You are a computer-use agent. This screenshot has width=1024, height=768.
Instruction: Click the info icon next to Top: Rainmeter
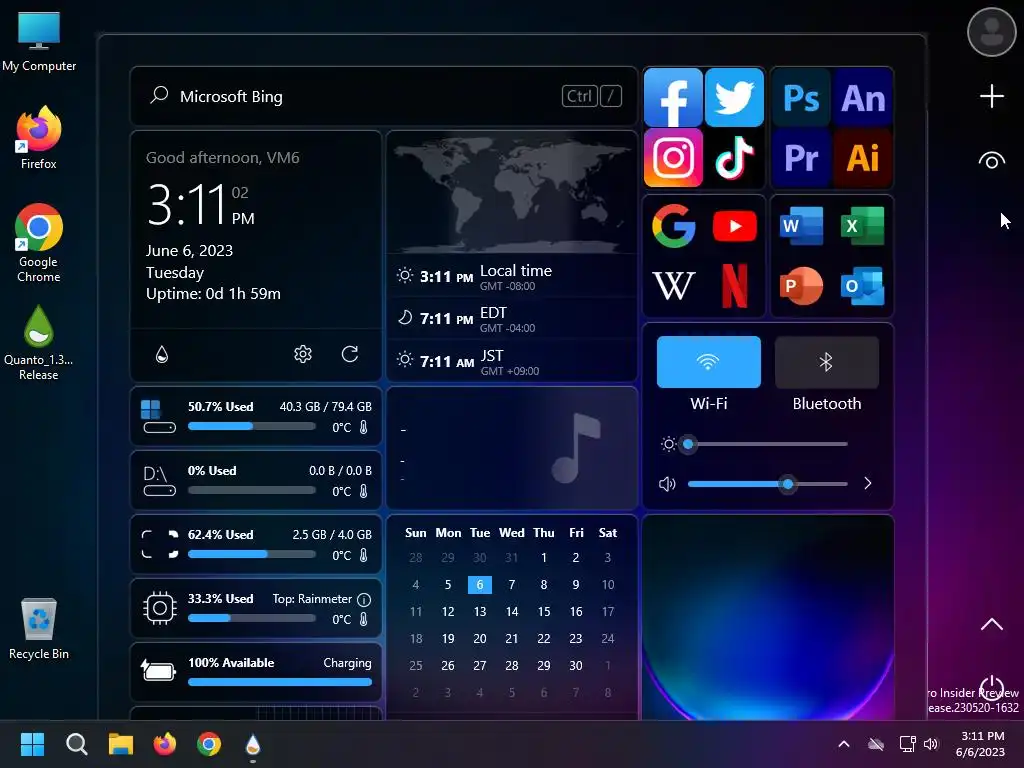tap(364, 600)
